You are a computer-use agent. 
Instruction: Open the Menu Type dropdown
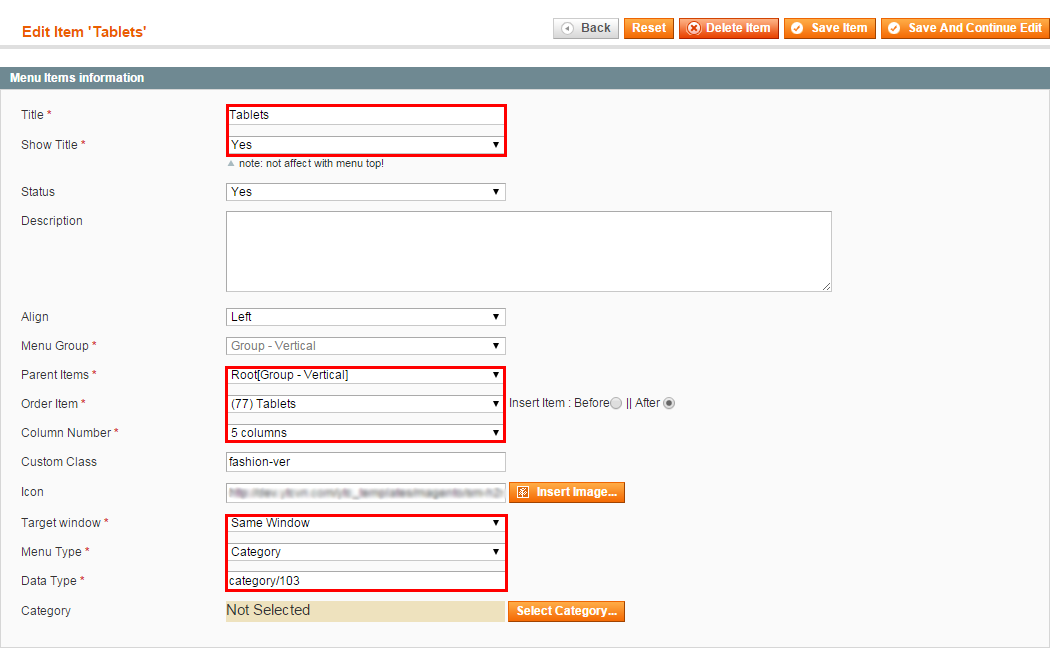point(366,552)
